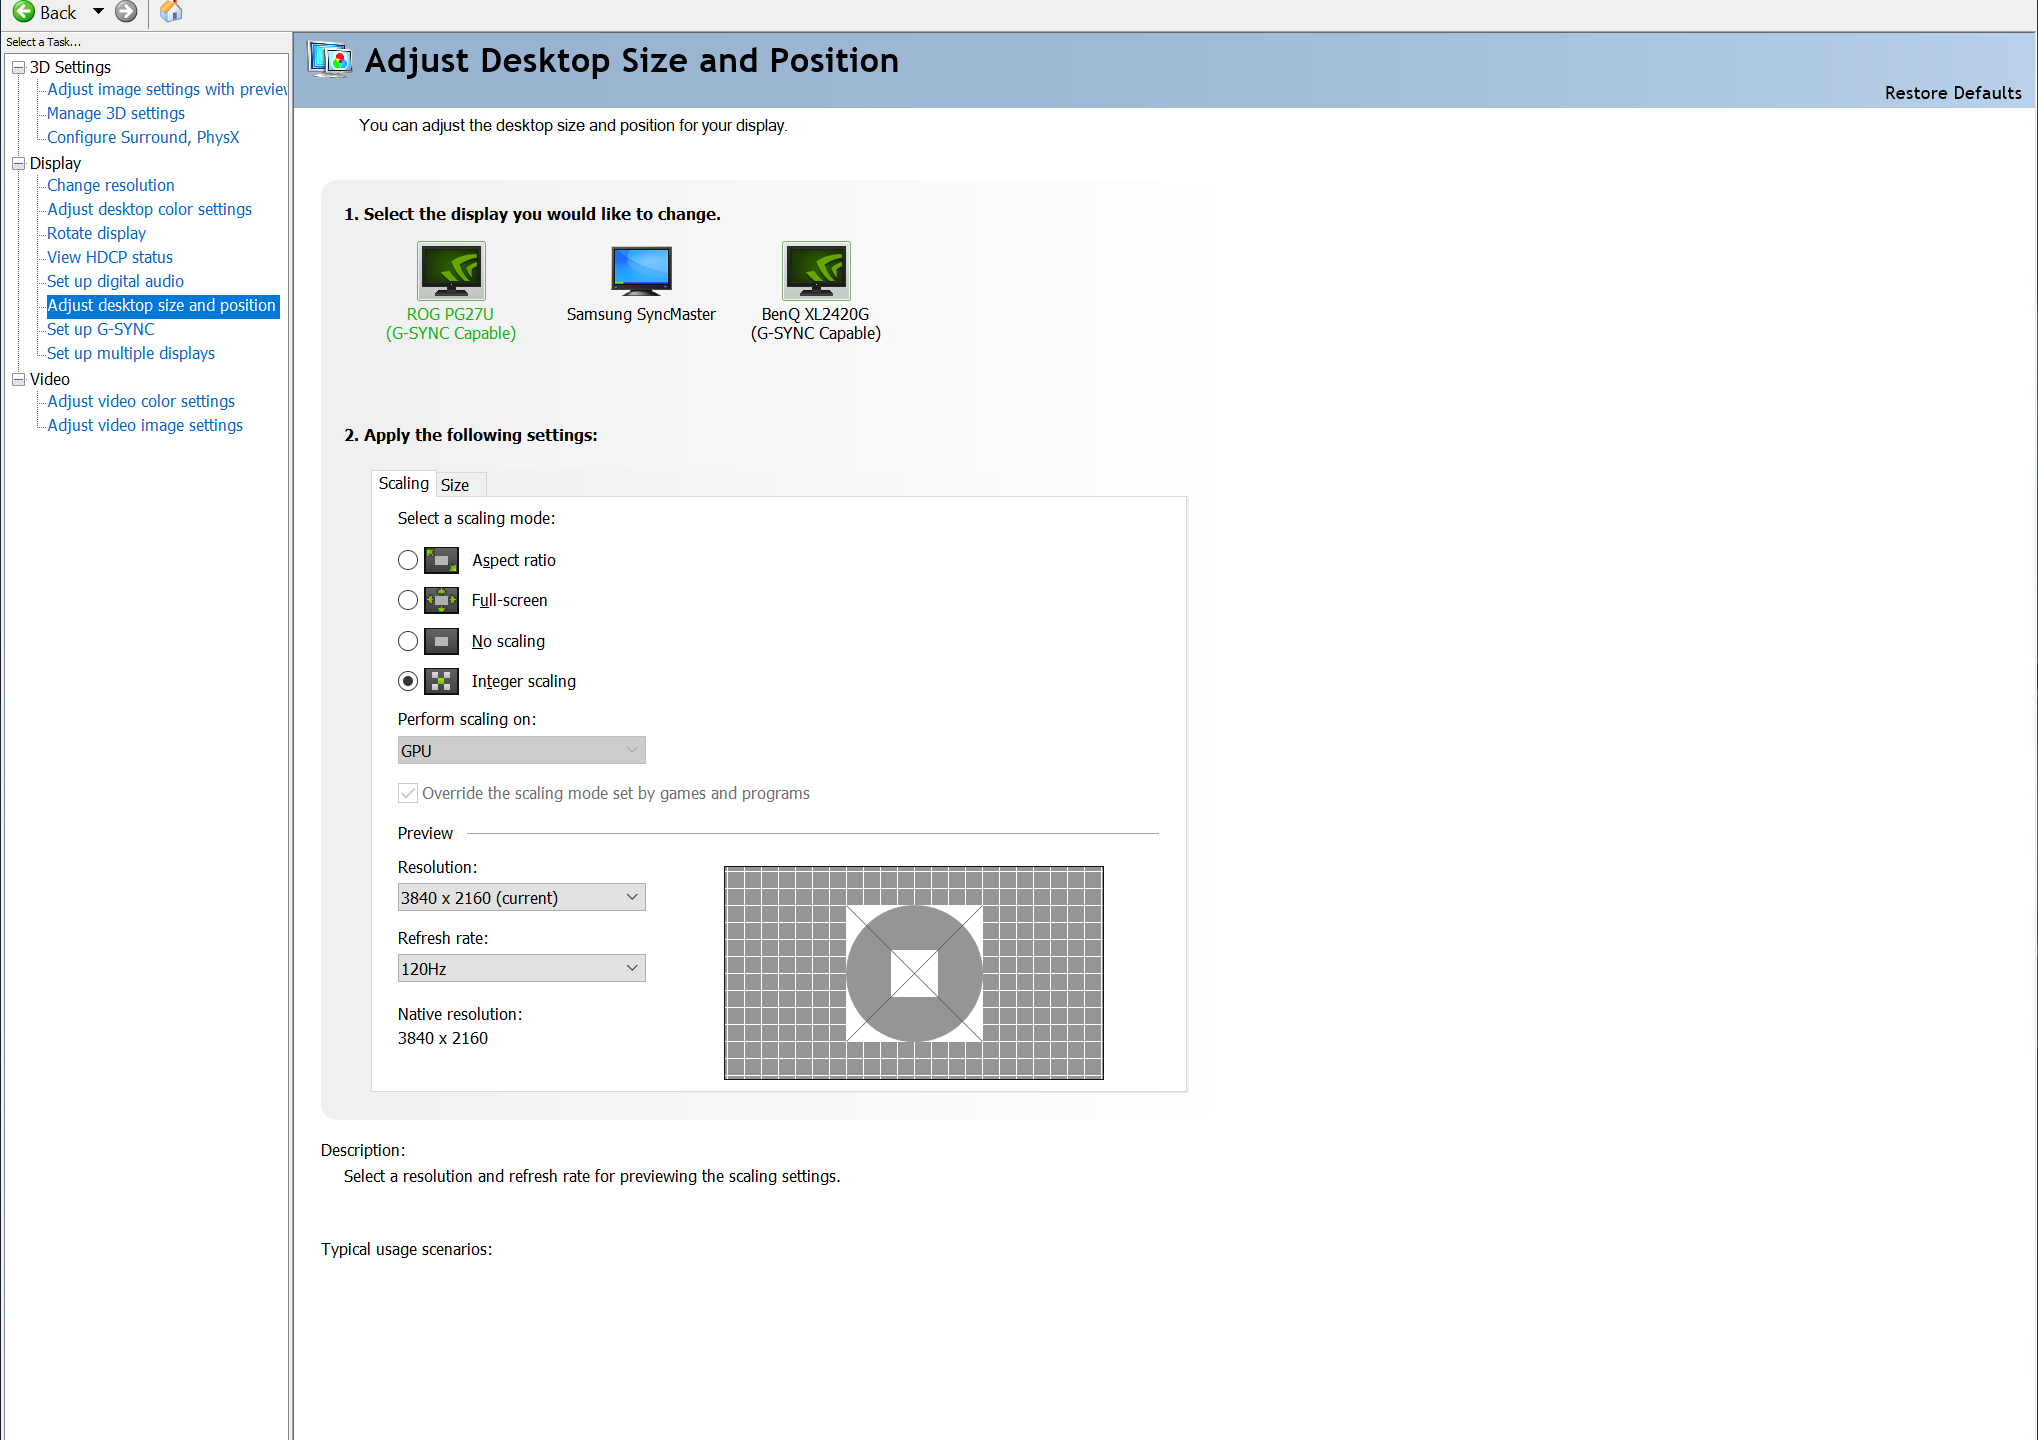Click the green Back arrow icon
The width and height of the screenshot is (2038, 1440).
(23, 12)
